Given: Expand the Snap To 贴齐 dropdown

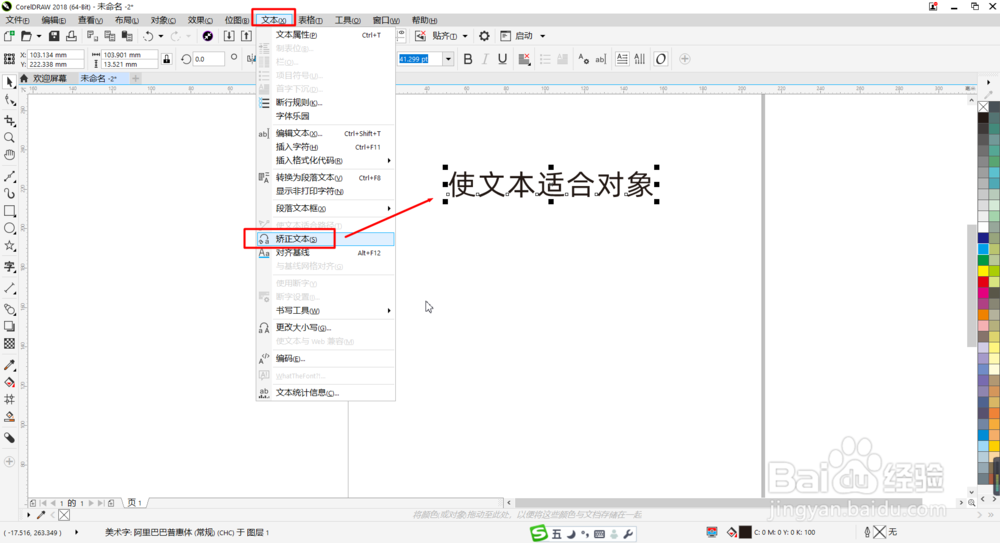Looking at the screenshot, I should pyautogui.click(x=465, y=36).
